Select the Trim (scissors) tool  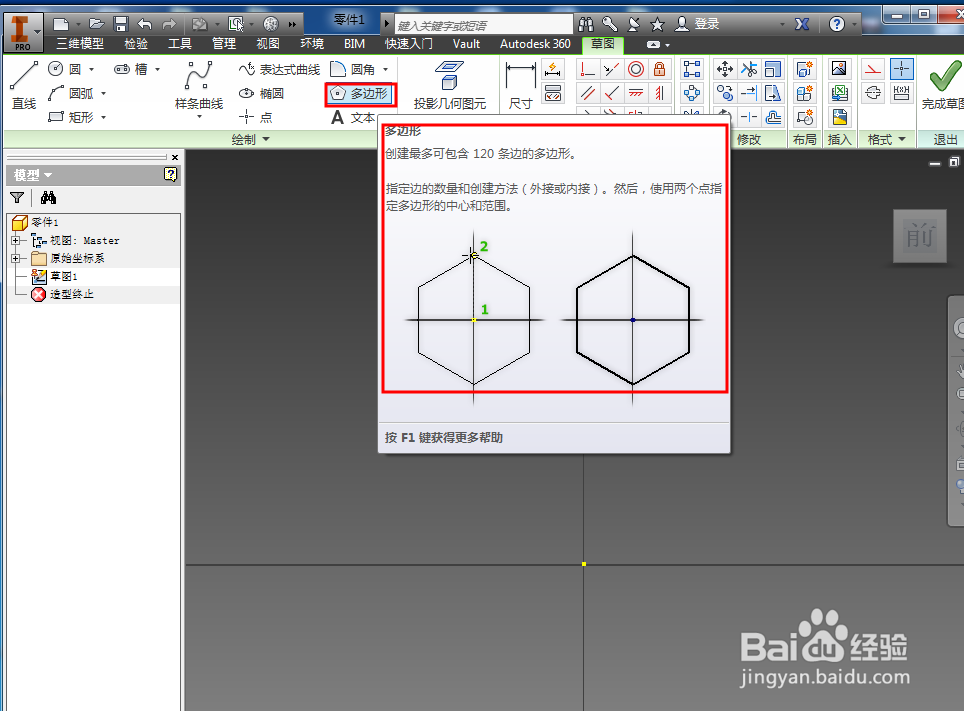click(749, 69)
